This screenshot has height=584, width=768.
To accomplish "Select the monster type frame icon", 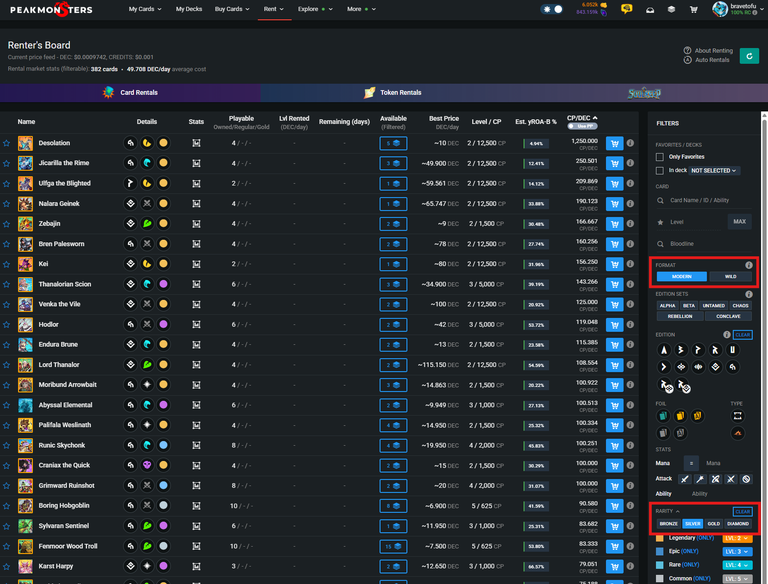I will [737, 416].
